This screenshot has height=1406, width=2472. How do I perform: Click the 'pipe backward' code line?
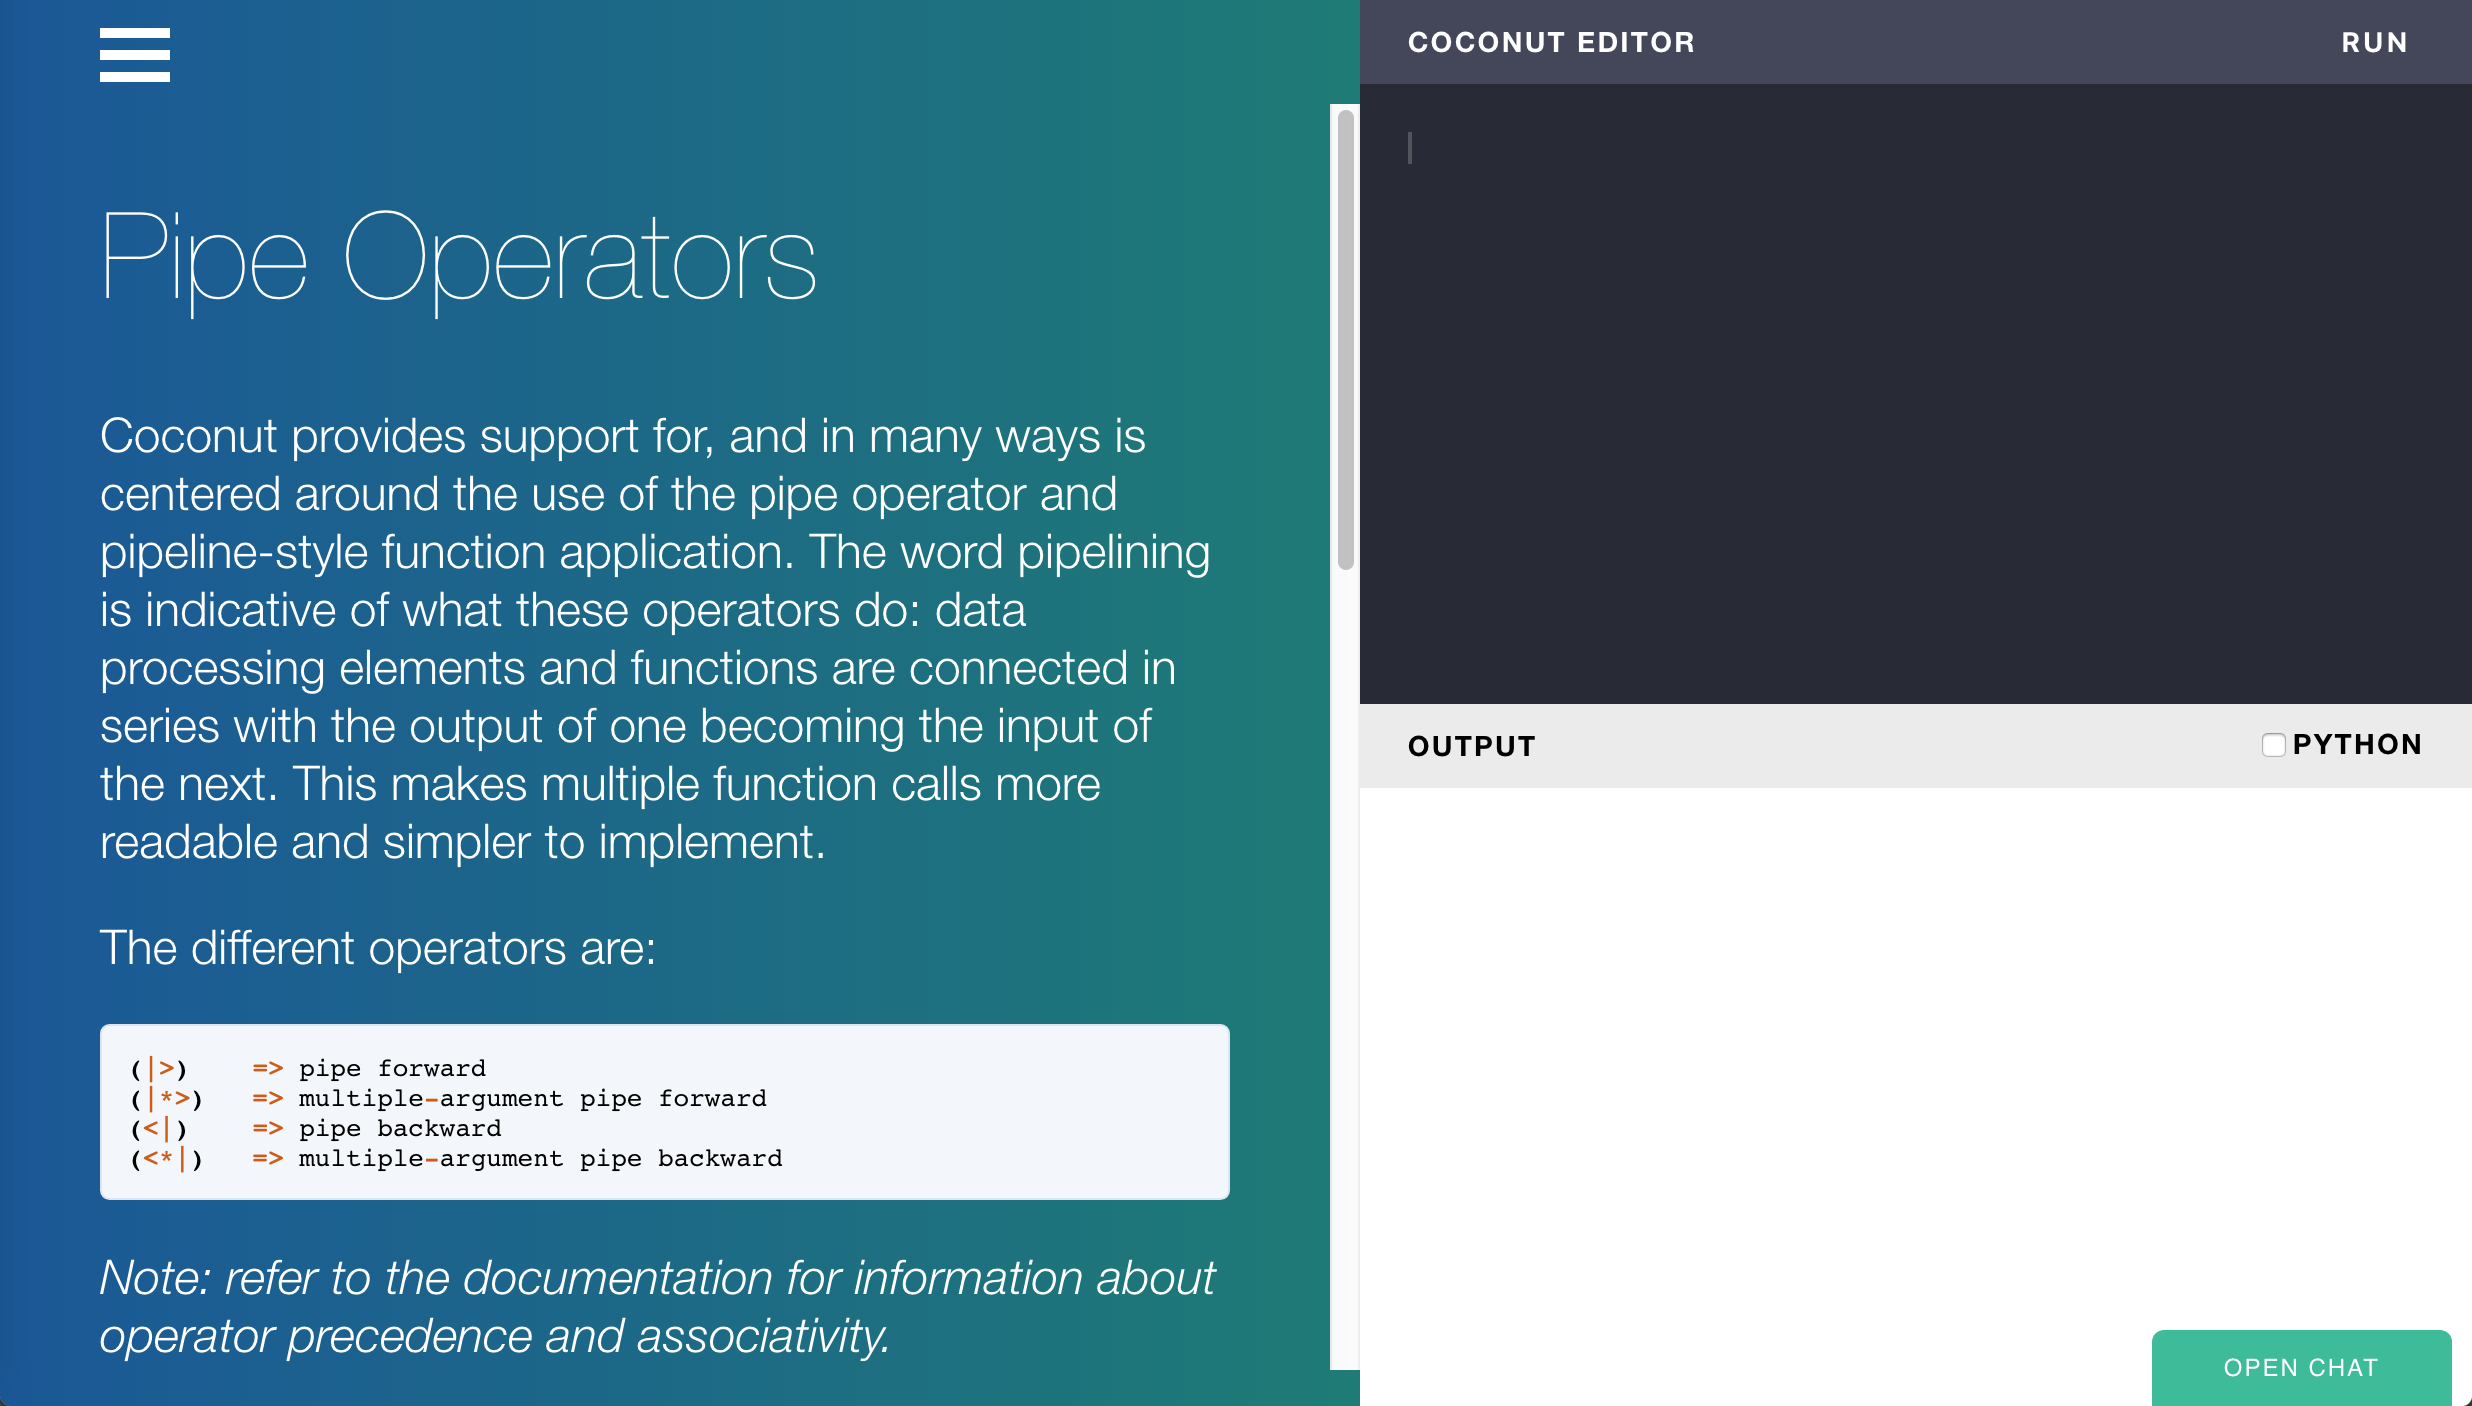[x=316, y=1129]
